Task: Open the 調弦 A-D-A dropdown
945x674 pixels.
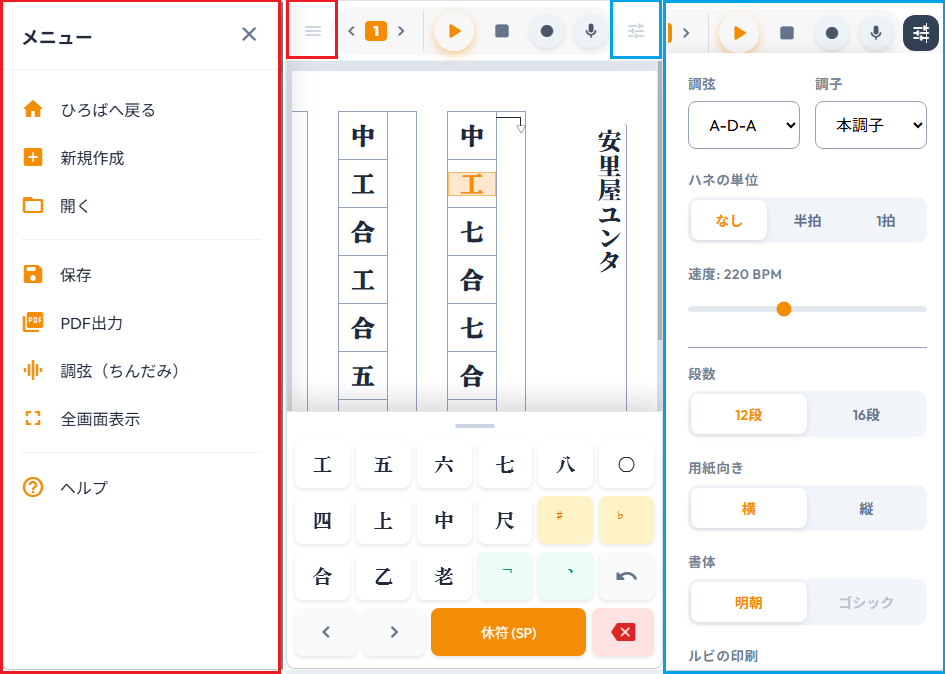Action: click(x=744, y=125)
